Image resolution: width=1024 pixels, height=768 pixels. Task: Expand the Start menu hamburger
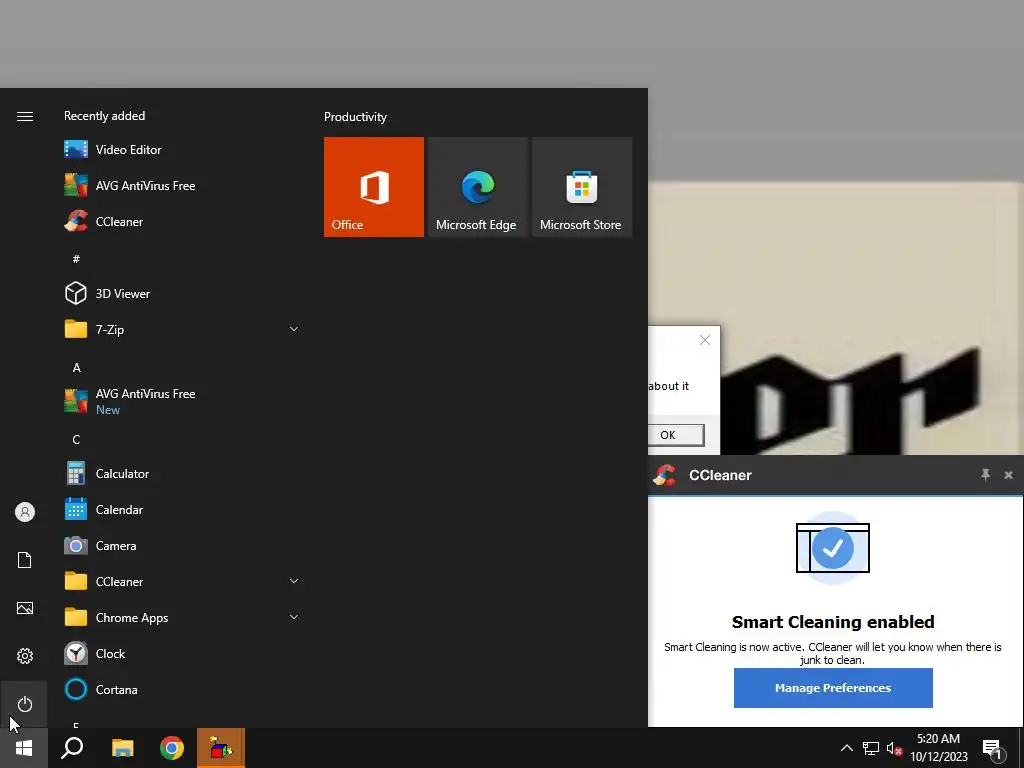25,116
